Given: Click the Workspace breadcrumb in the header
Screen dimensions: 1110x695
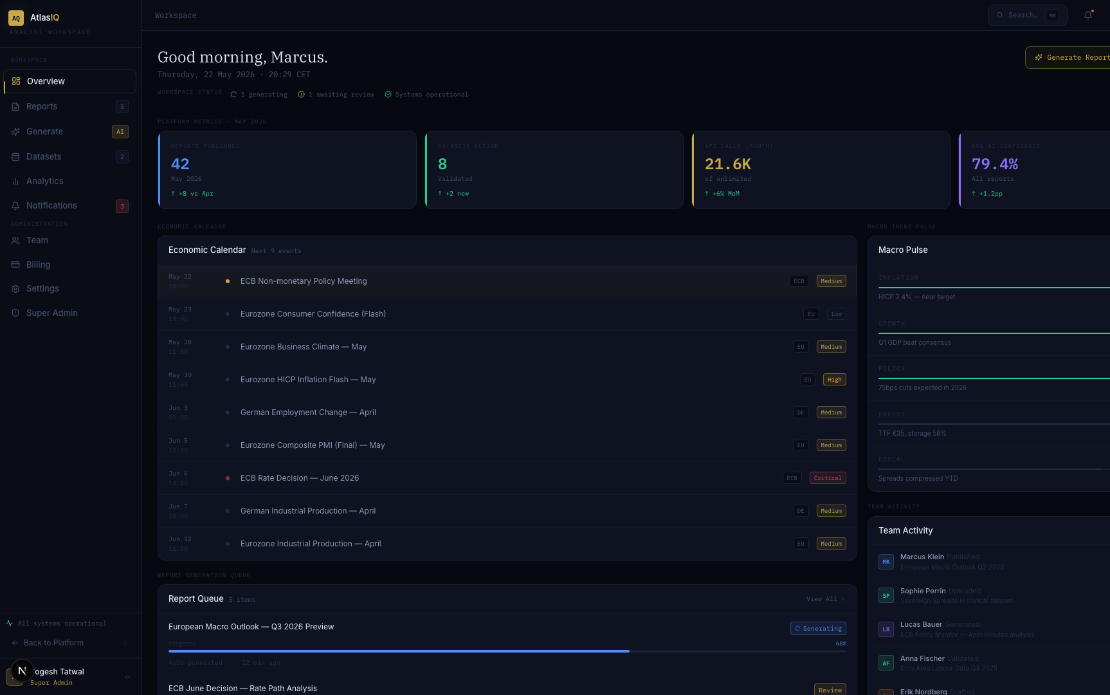Looking at the screenshot, I should pyautogui.click(x=176, y=16).
